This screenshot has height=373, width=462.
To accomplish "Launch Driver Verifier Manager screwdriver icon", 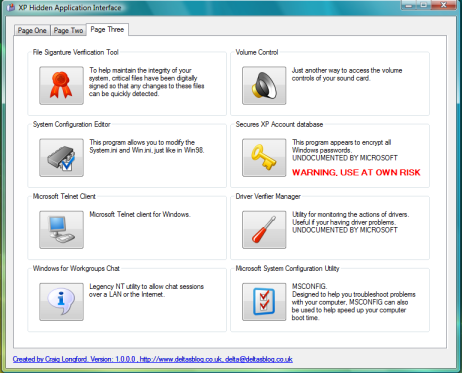I will pos(264,230).
